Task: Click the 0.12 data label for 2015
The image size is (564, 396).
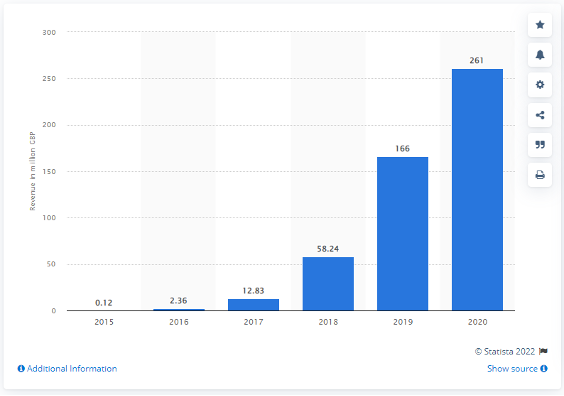Action: 104,303
